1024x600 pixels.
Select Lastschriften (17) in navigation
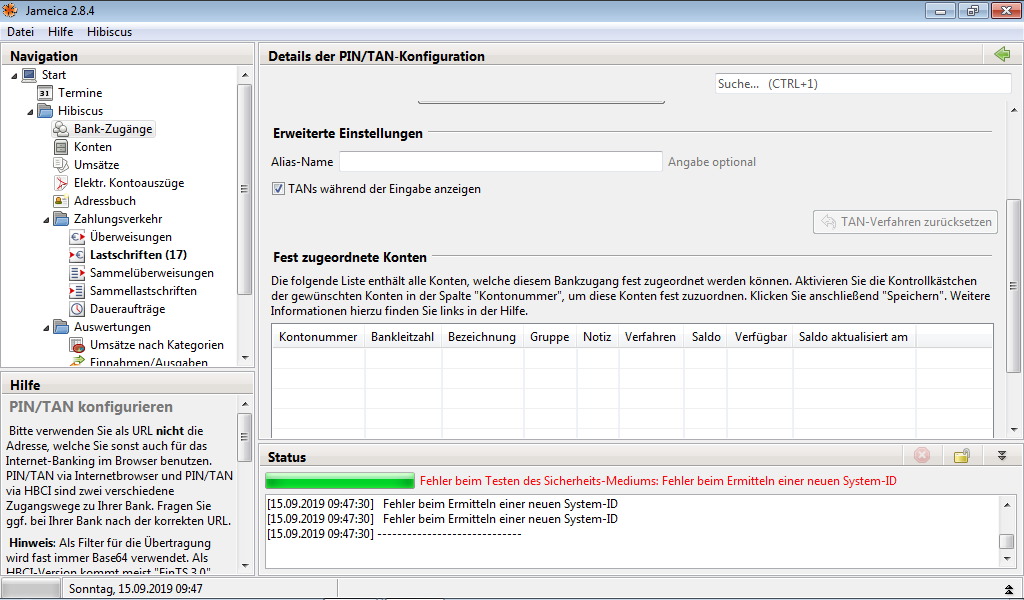click(137, 255)
